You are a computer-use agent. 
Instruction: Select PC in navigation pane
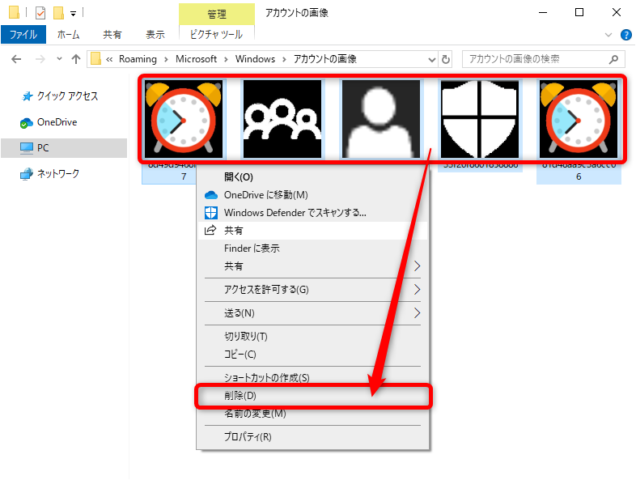[x=64, y=148]
